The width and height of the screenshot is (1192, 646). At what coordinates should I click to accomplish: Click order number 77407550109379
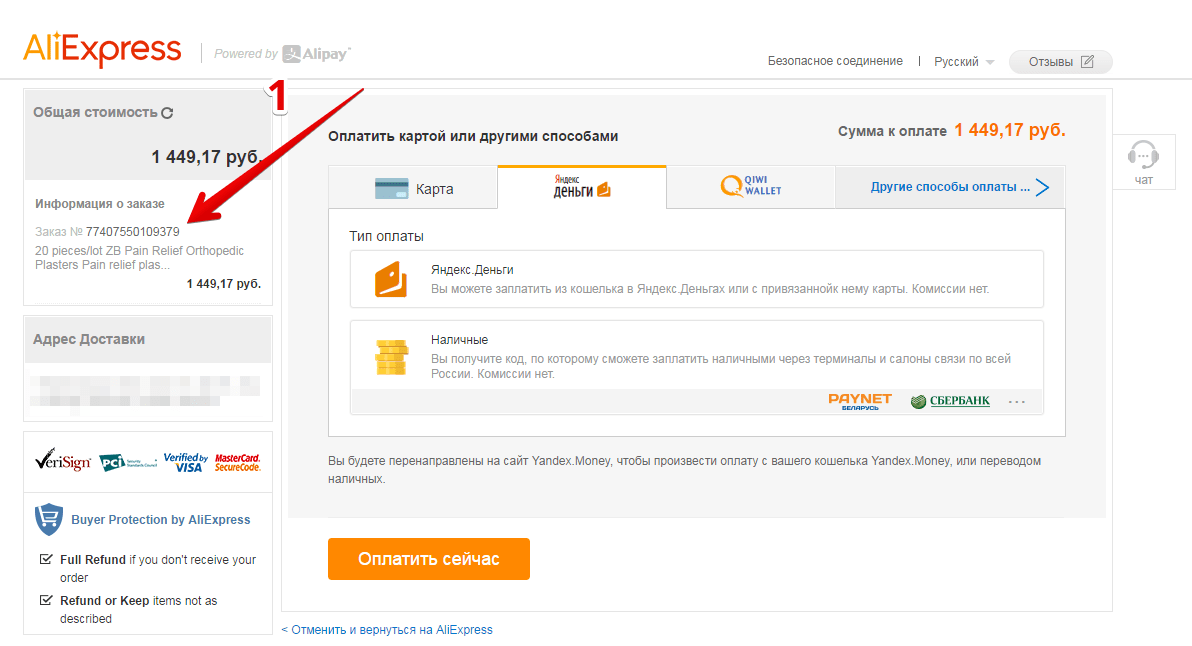pos(132,232)
